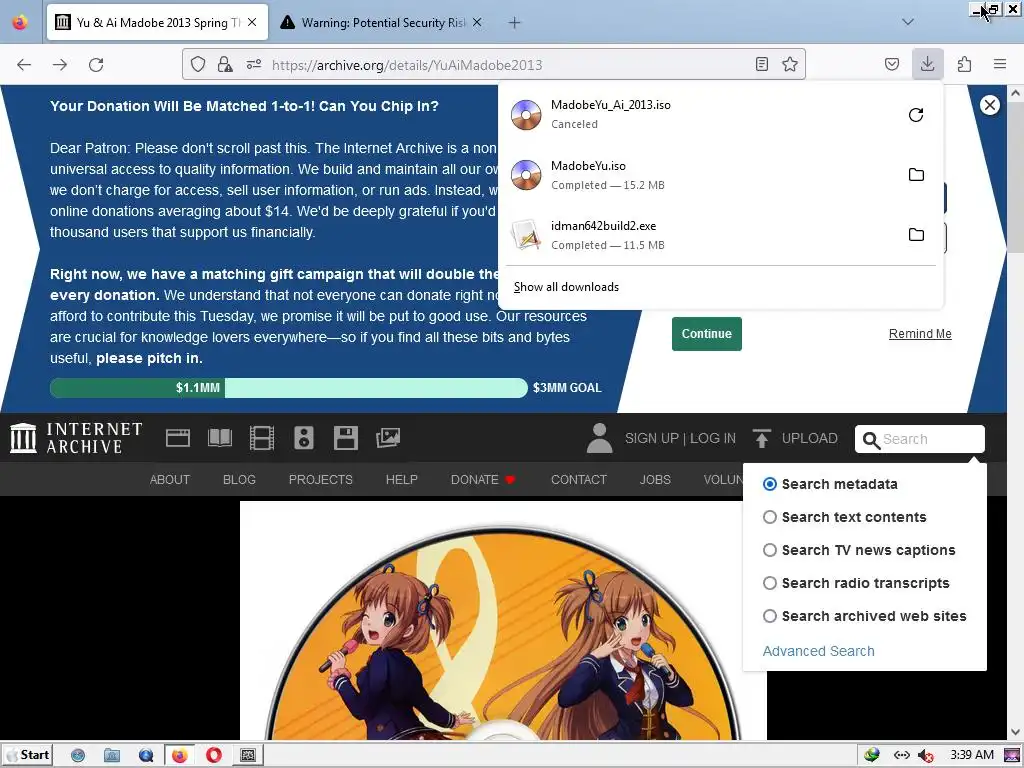
Task: Switch to the Yu & Ai Madobe 2013 tab
Action: [157, 22]
